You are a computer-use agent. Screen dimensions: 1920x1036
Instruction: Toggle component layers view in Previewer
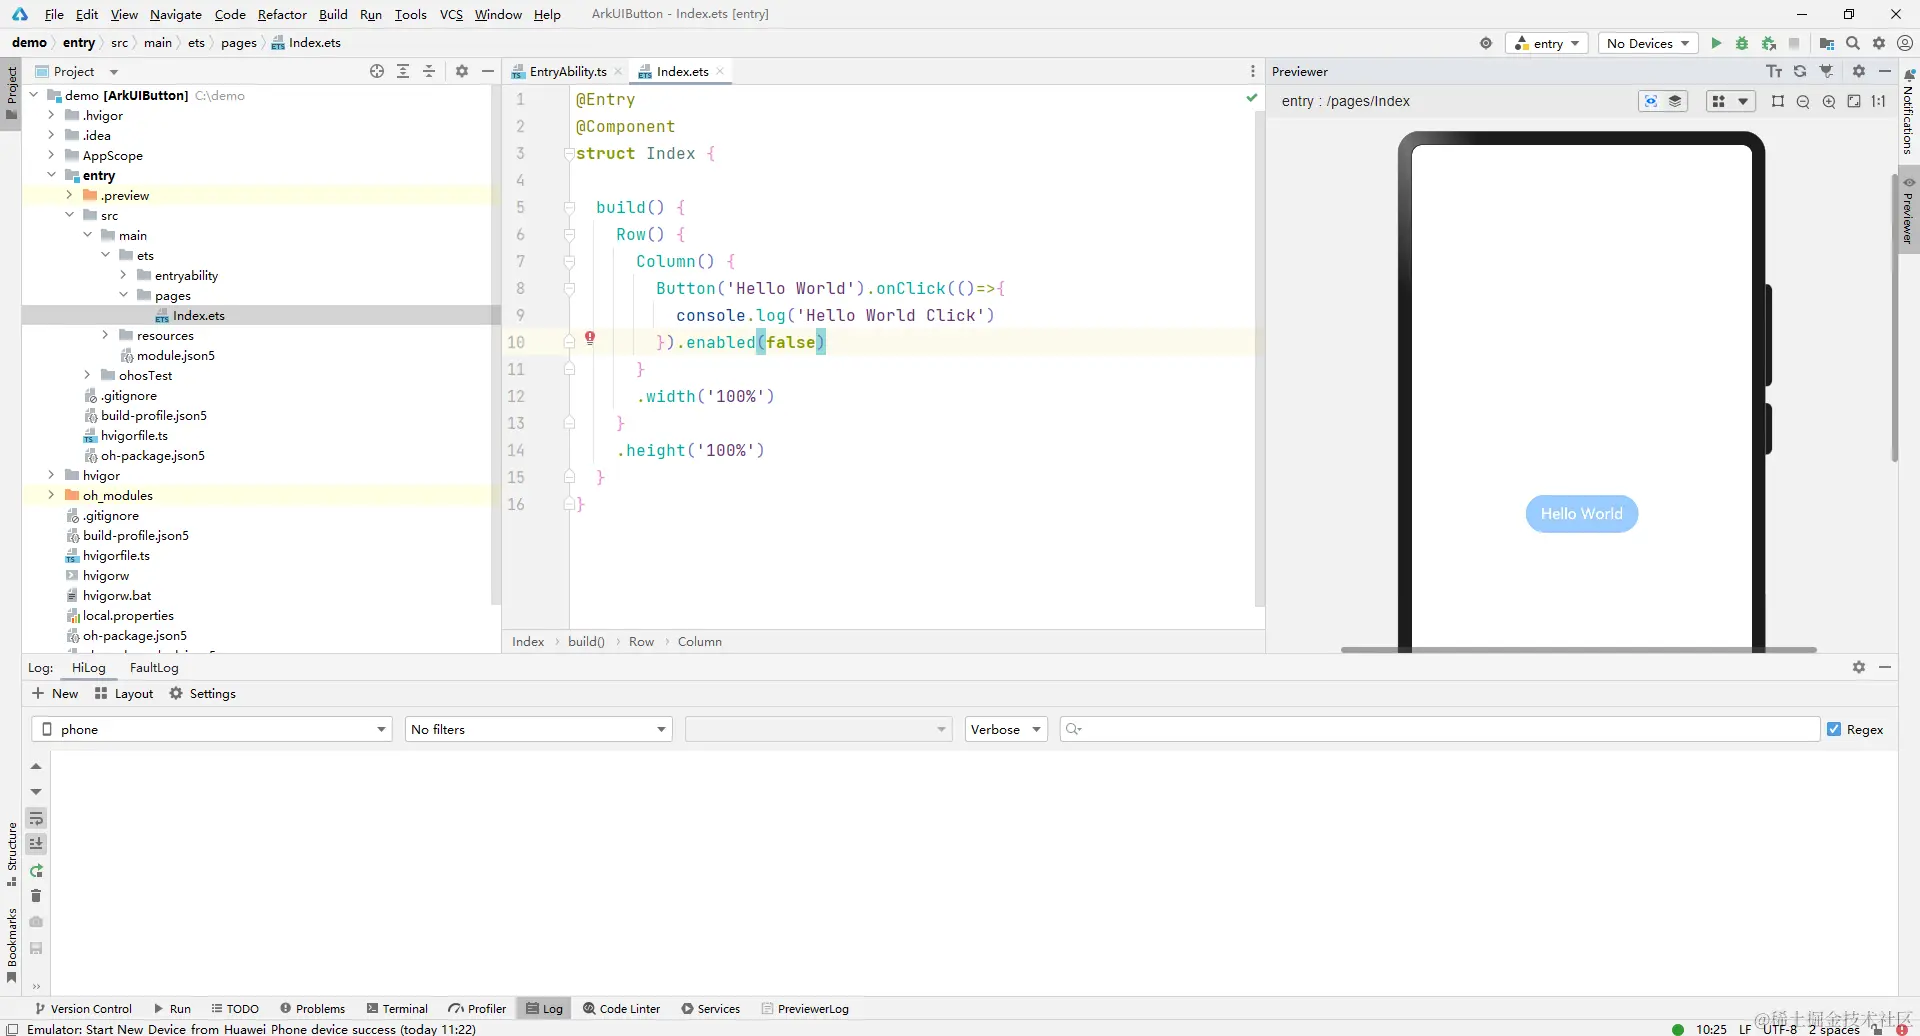click(1675, 101)
